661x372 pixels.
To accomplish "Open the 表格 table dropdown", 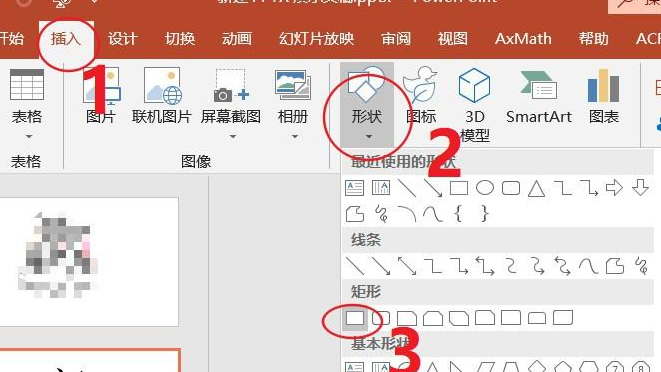I will click(27, 103).
